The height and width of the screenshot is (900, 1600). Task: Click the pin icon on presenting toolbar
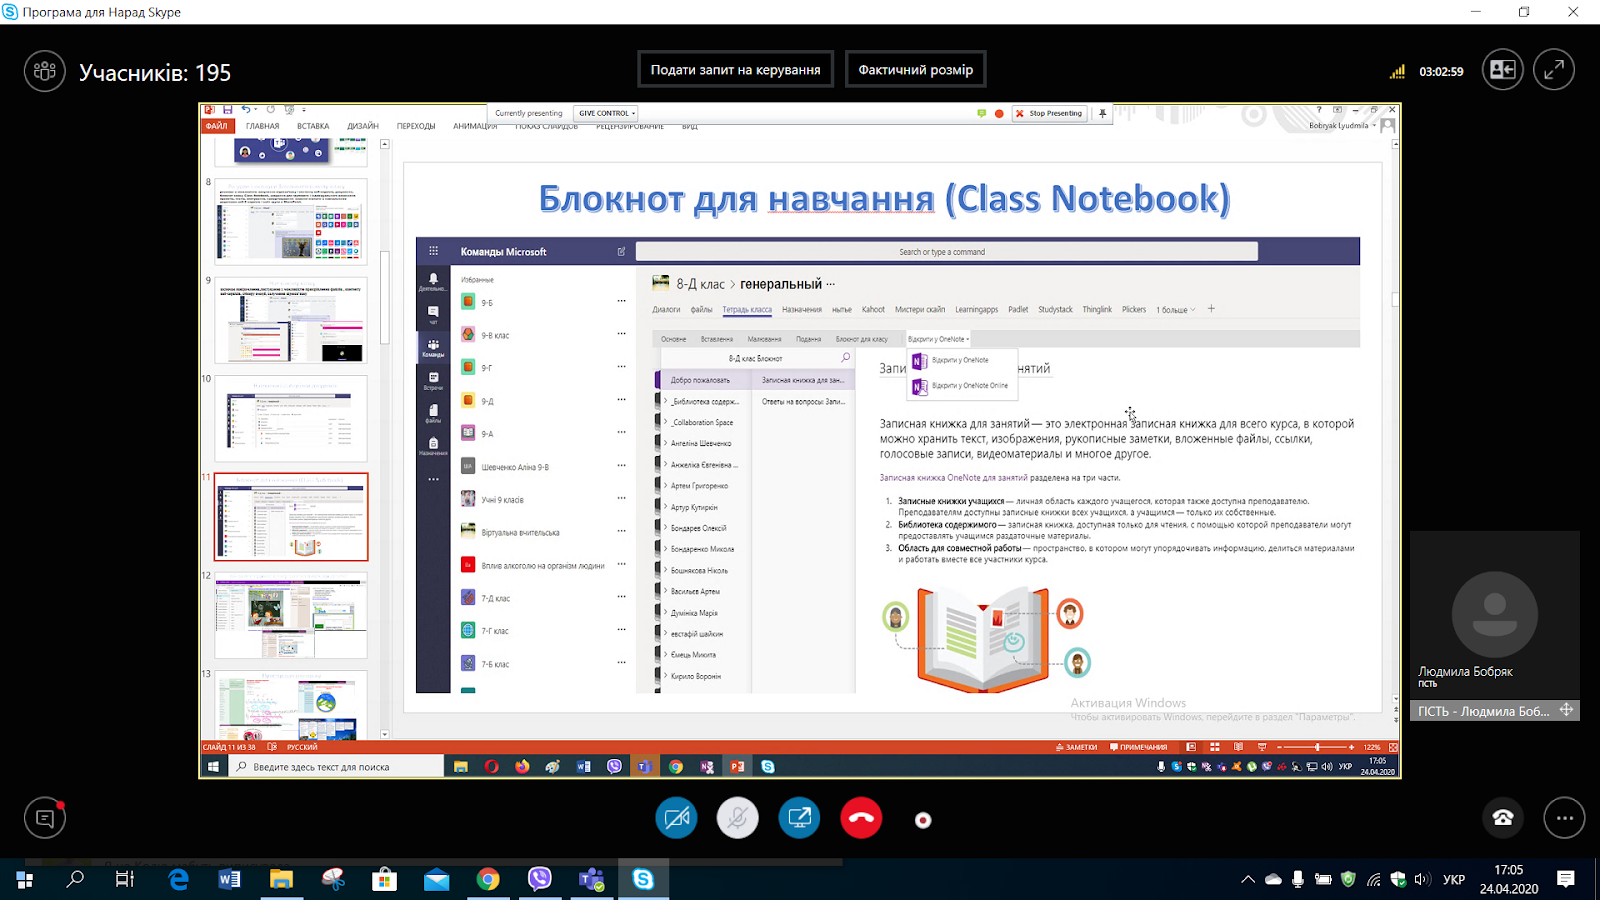point(1103,113)
